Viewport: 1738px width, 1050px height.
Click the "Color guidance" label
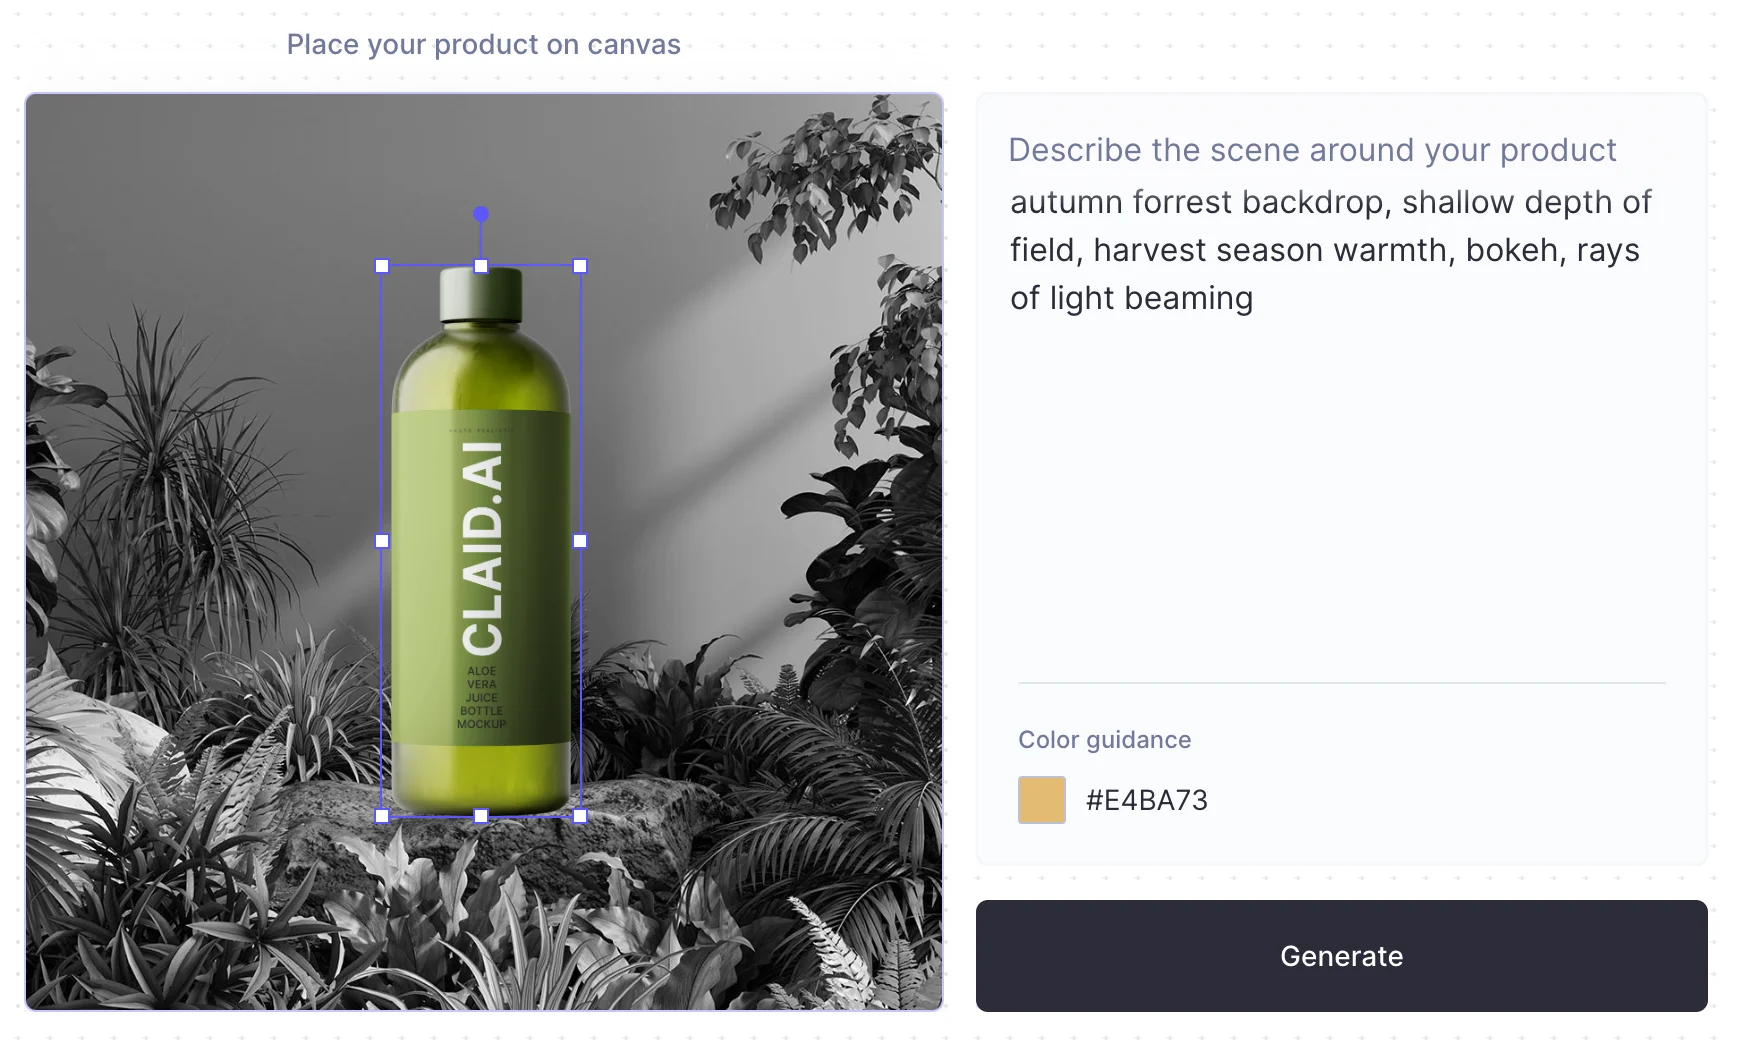pos(1104,740)
